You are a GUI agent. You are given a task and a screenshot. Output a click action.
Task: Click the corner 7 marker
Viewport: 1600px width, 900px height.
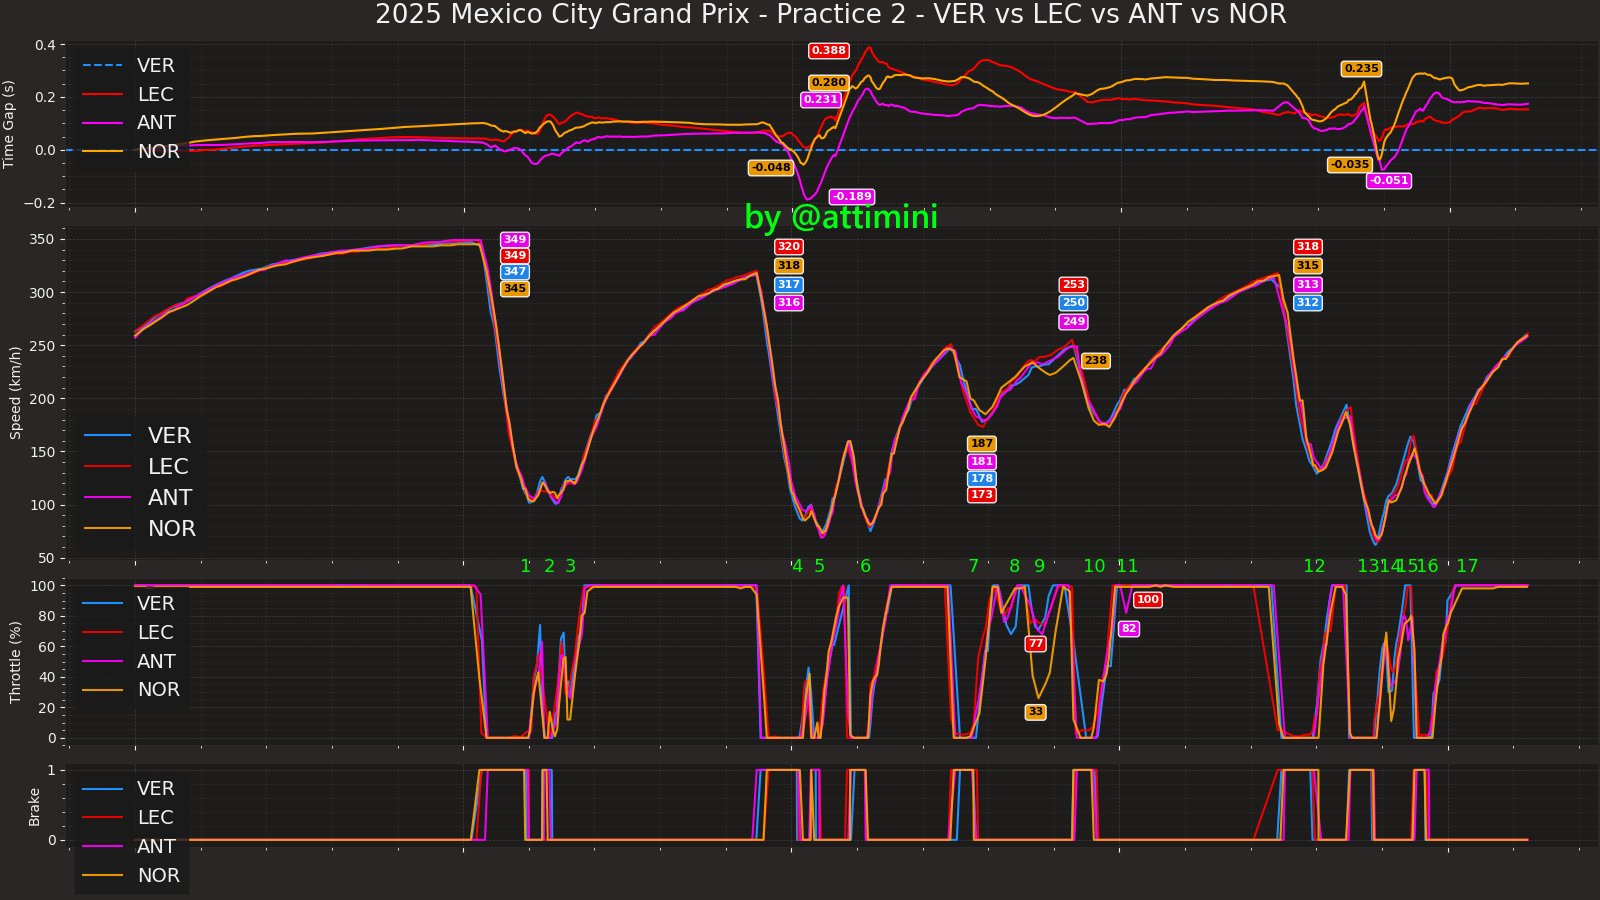[x=973, y=567]
